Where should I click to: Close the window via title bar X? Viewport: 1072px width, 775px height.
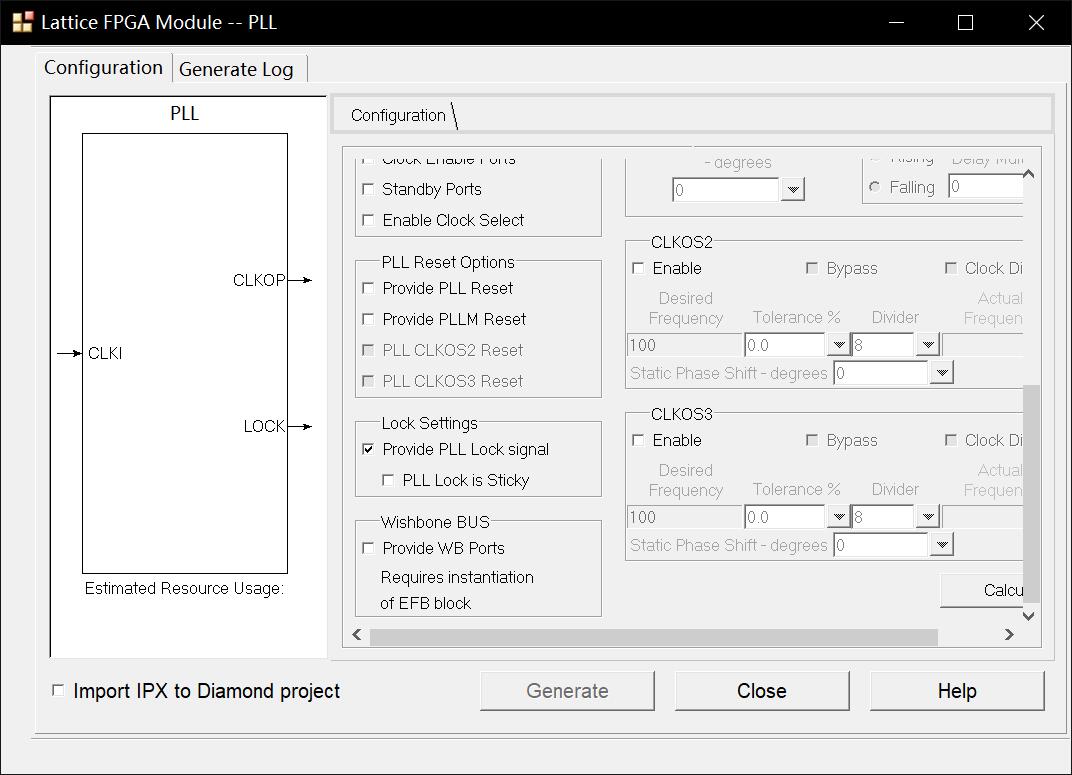point(1036,23)
